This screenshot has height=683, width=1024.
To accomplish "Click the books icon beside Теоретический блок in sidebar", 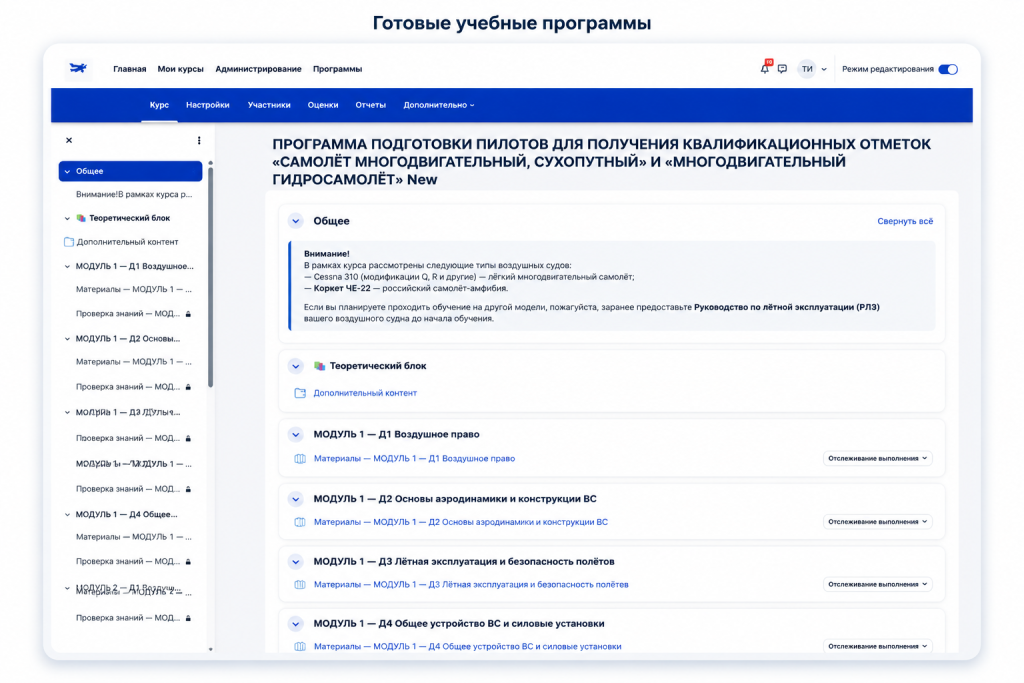I will (81, 218).
